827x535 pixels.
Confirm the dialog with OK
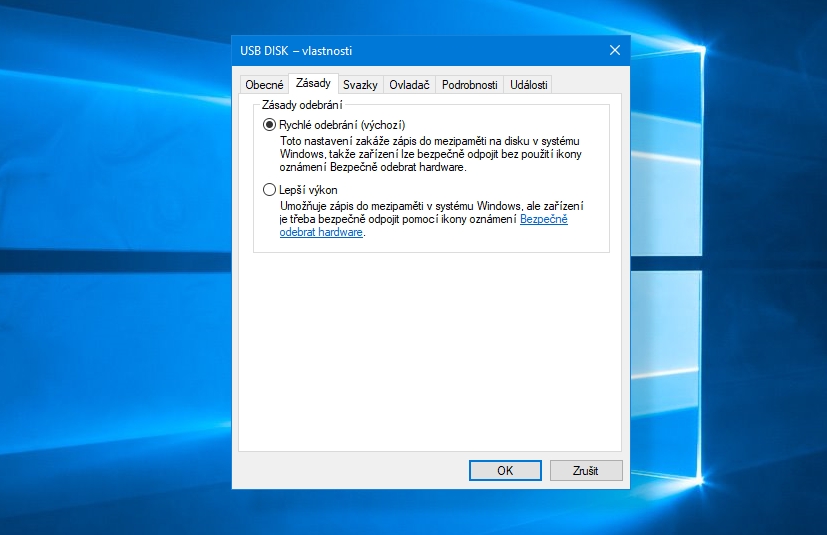(x=505, y=470)
